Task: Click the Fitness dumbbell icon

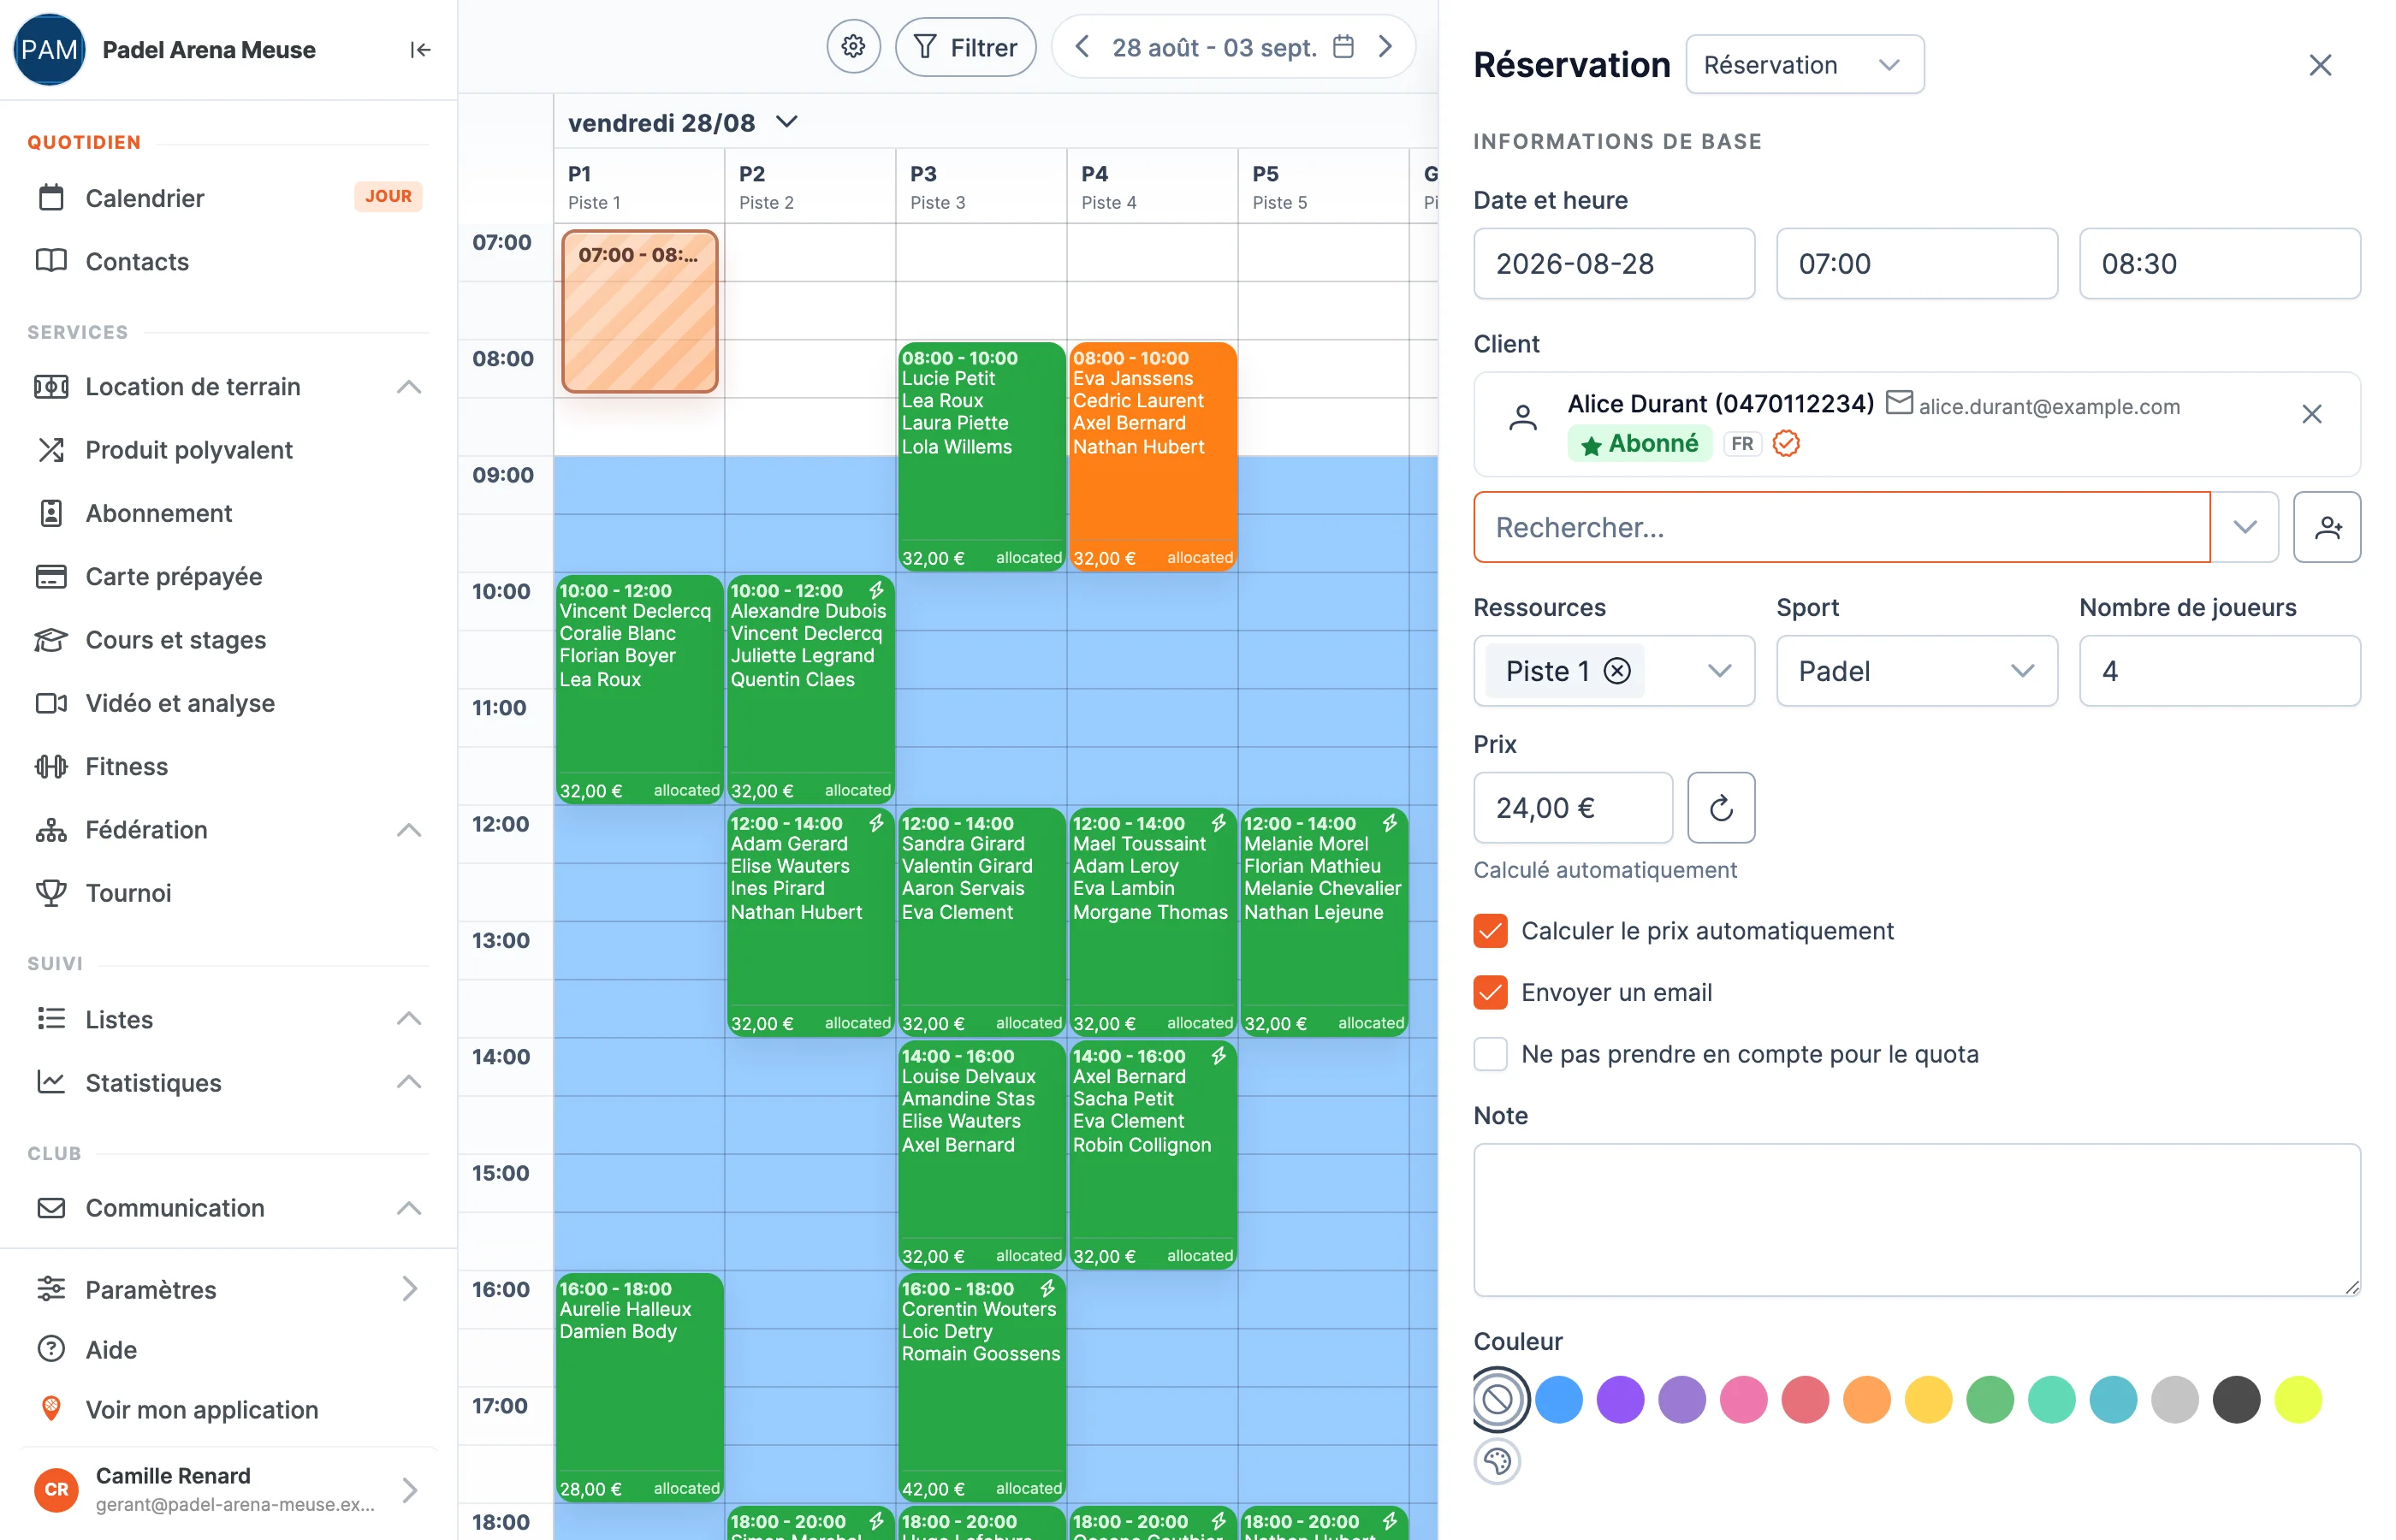Action: 51,766
